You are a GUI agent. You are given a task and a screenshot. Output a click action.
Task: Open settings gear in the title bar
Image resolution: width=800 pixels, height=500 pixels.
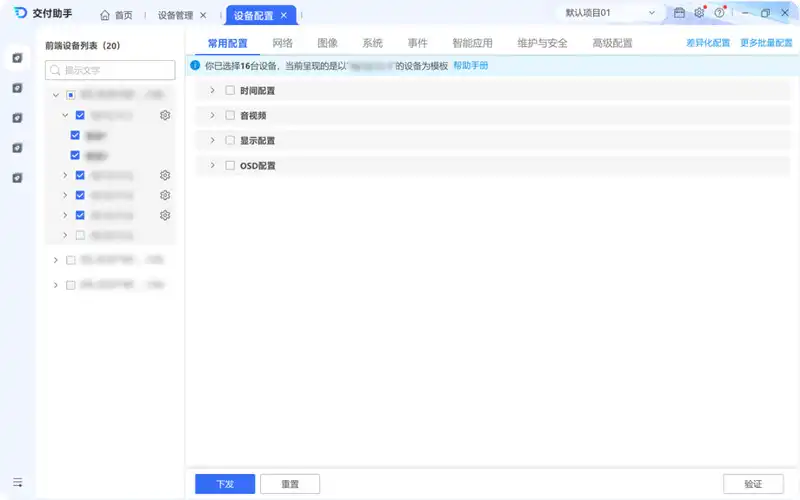[x=699, y=13]
